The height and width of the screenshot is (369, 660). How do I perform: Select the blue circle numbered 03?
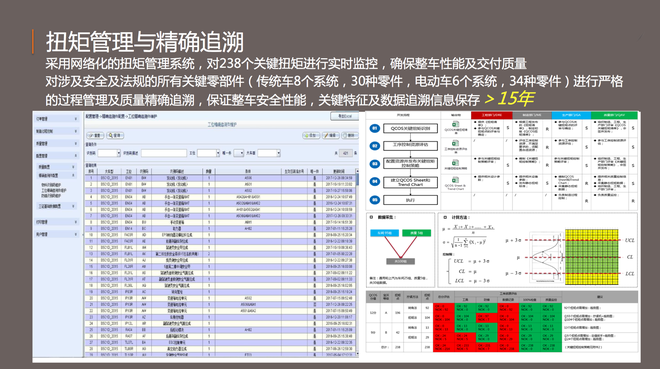tap(375, 164)
